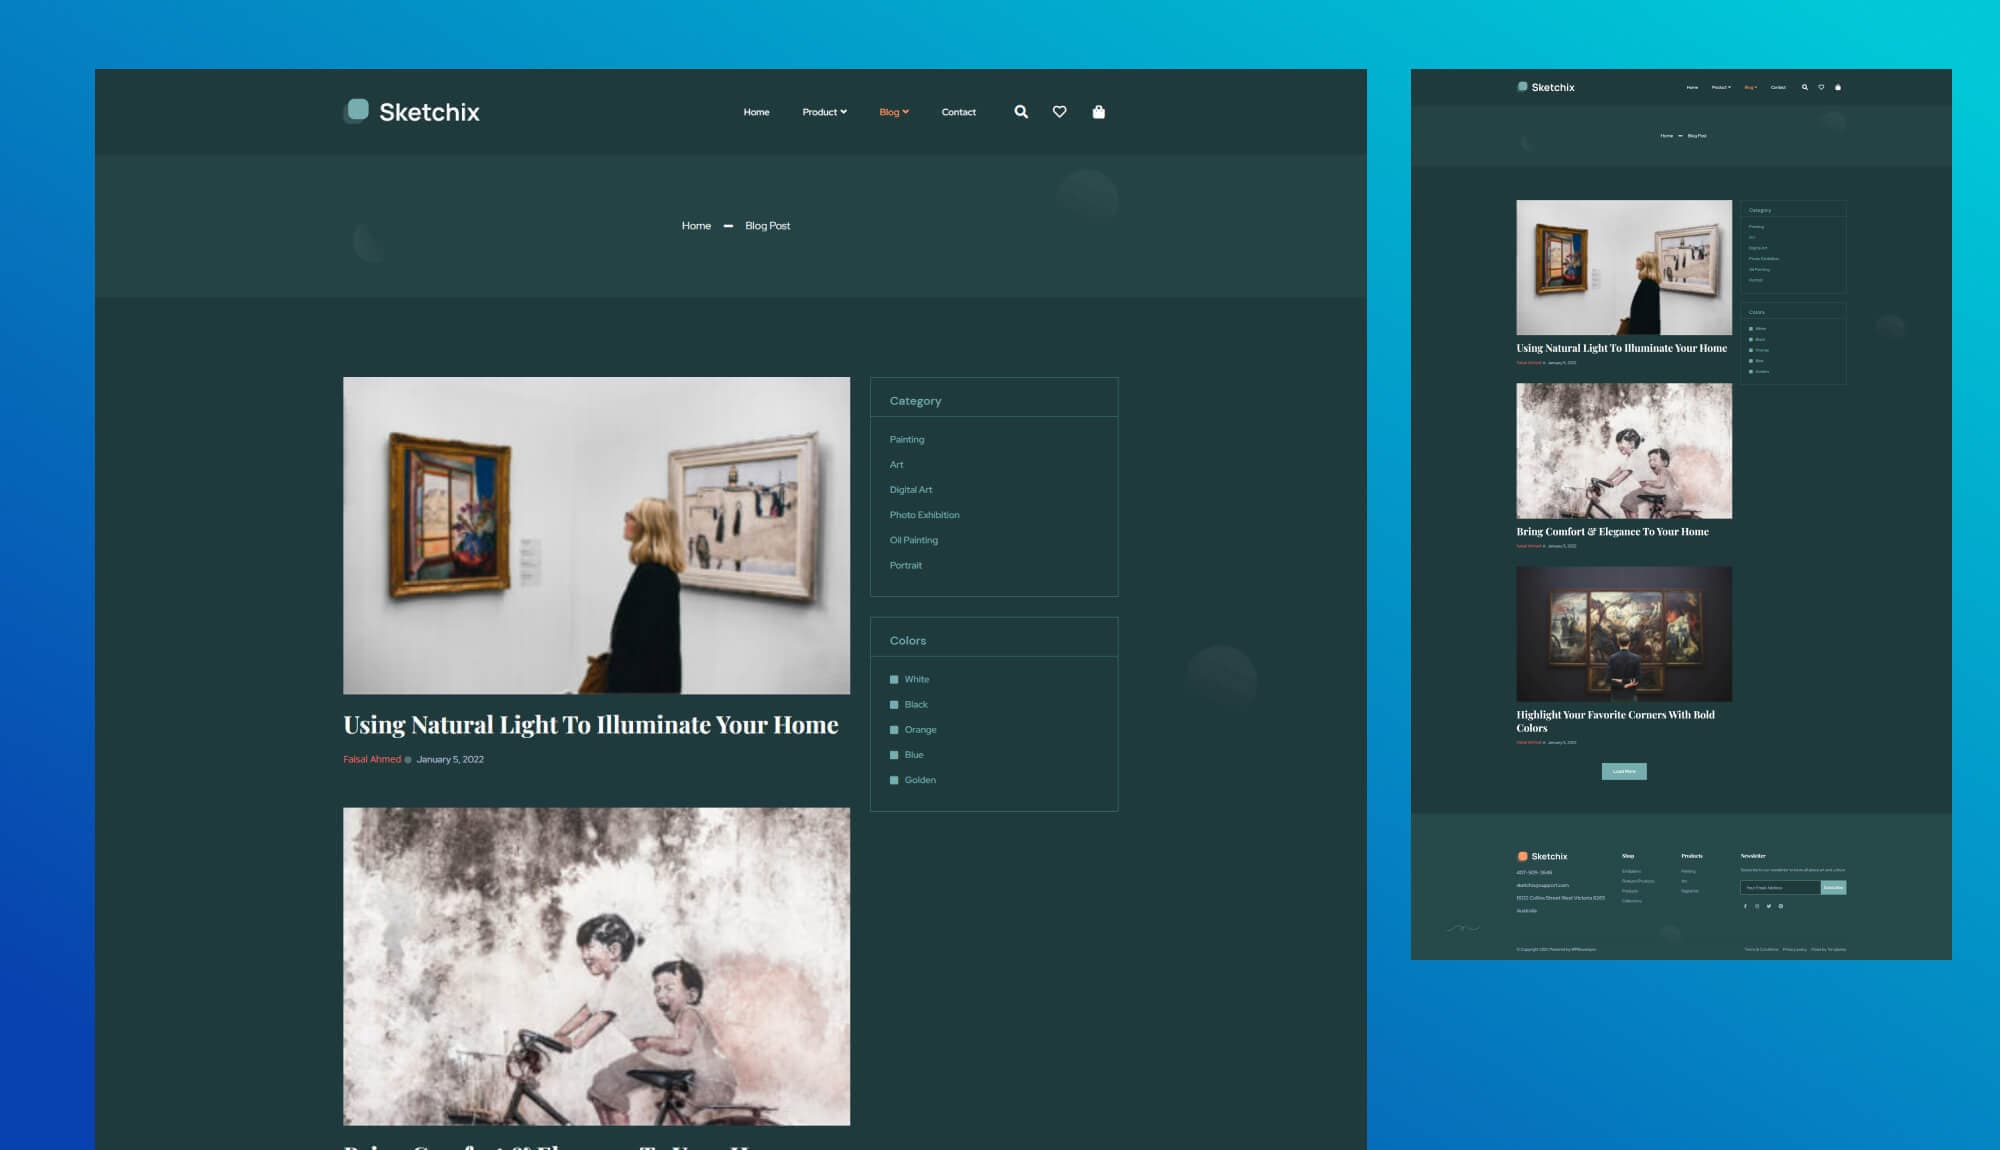
Task: Click heart icon in small preview header
Action: tap(1821, 87)
